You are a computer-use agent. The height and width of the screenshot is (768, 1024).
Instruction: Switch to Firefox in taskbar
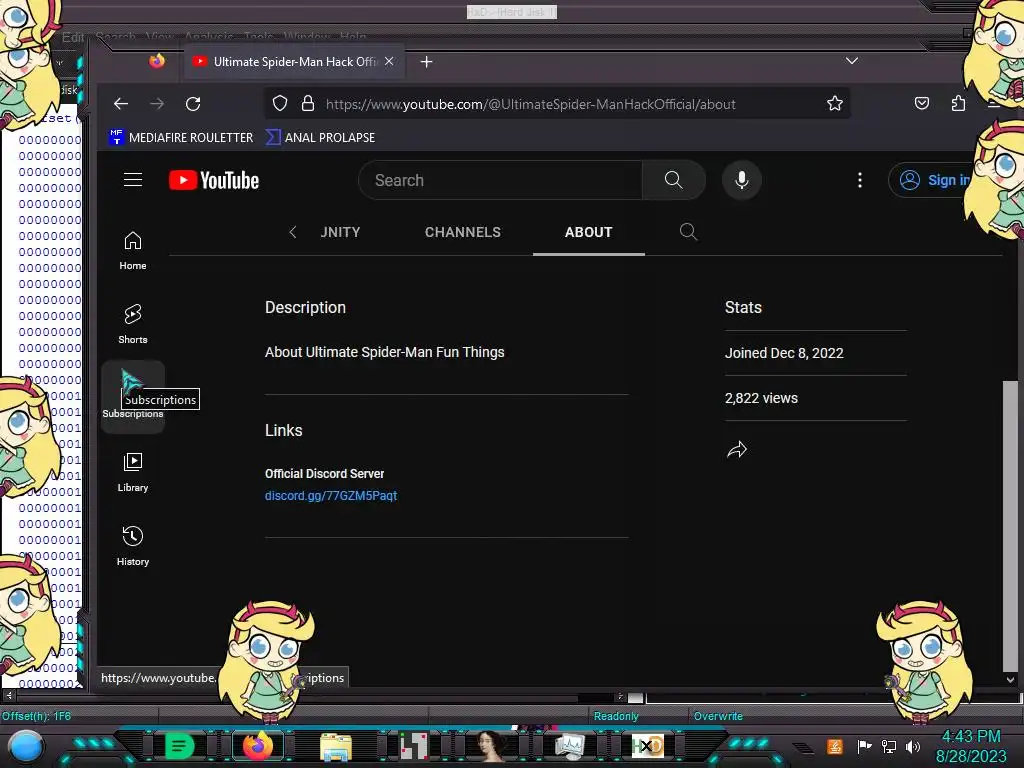tap(257, 746)
